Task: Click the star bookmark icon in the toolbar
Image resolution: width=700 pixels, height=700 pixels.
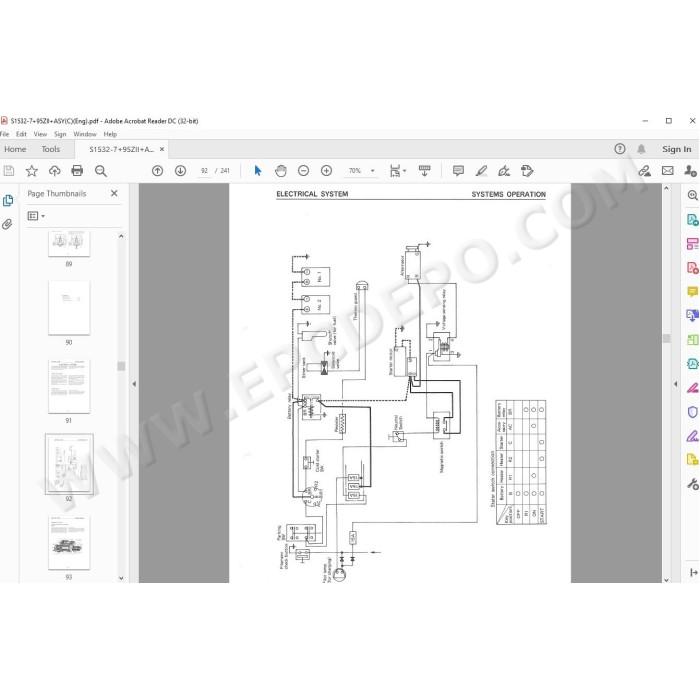Action: tap(32, 171)
